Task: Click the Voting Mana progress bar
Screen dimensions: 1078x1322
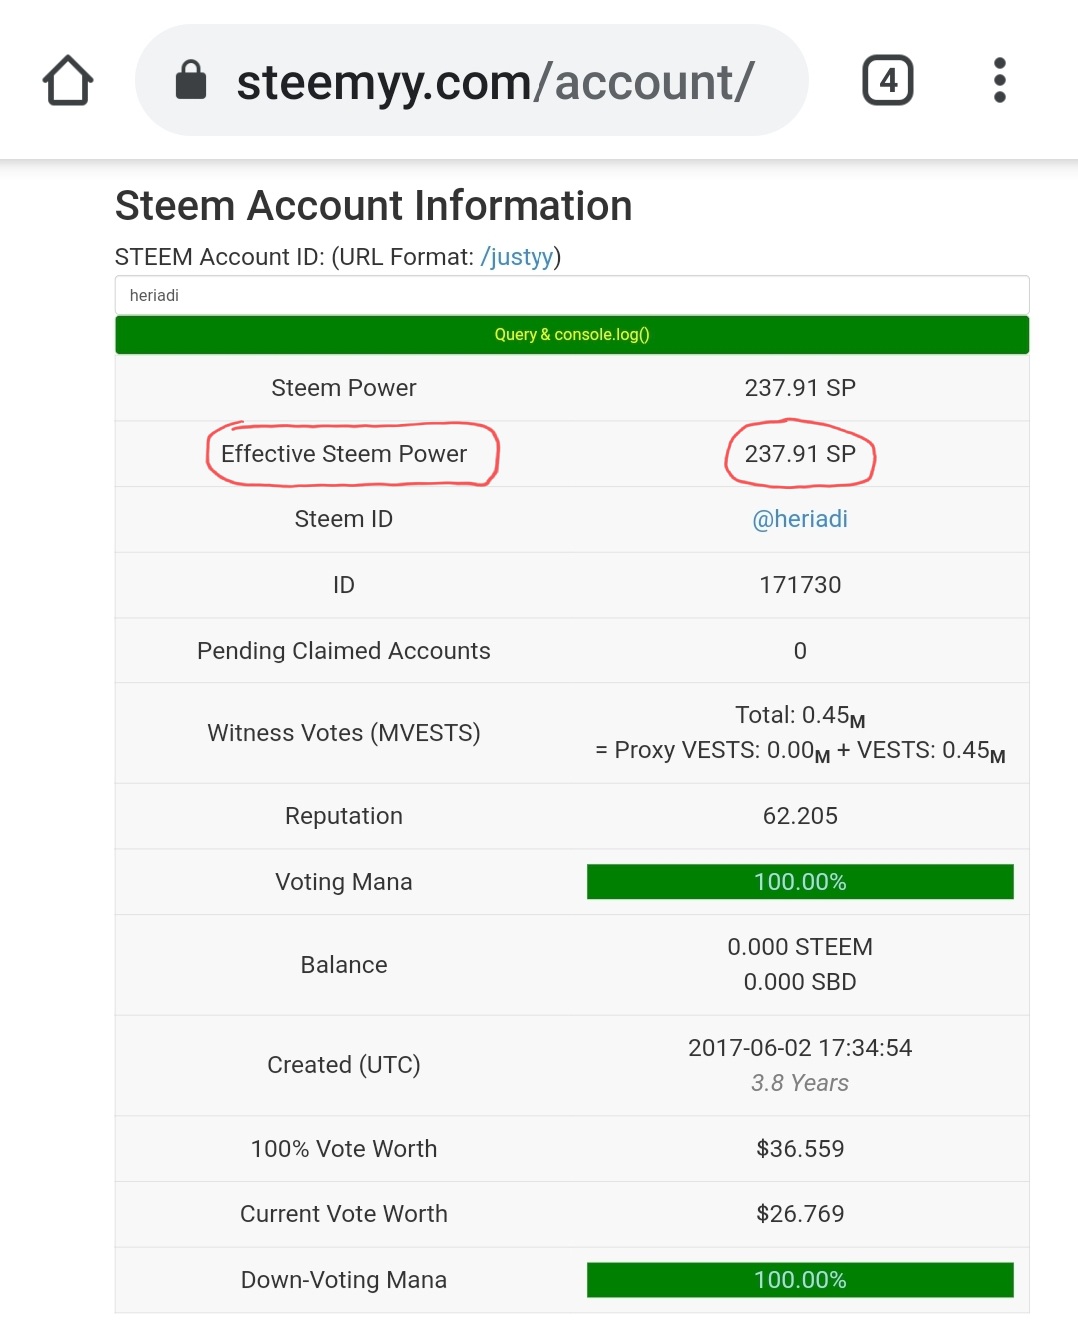Action: pos(800,882)
